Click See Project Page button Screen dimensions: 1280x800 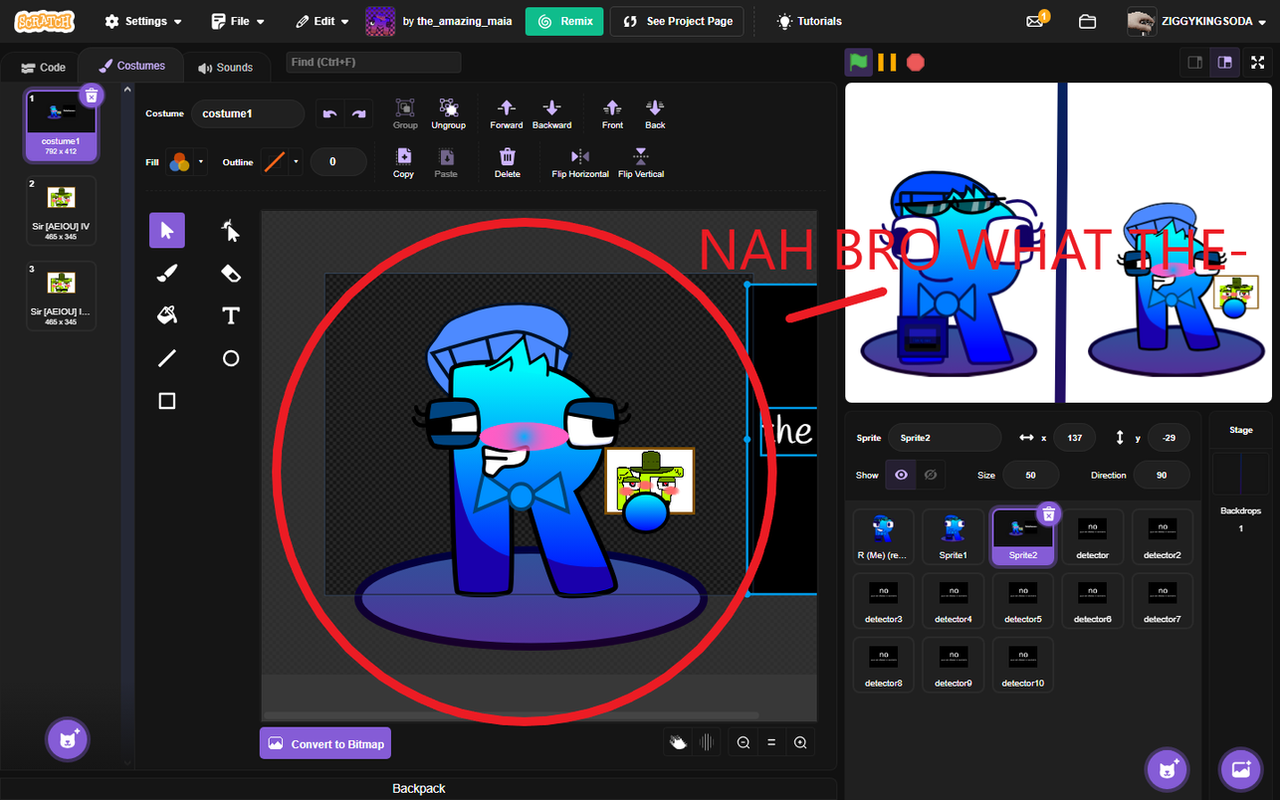(x=677, y=21)
